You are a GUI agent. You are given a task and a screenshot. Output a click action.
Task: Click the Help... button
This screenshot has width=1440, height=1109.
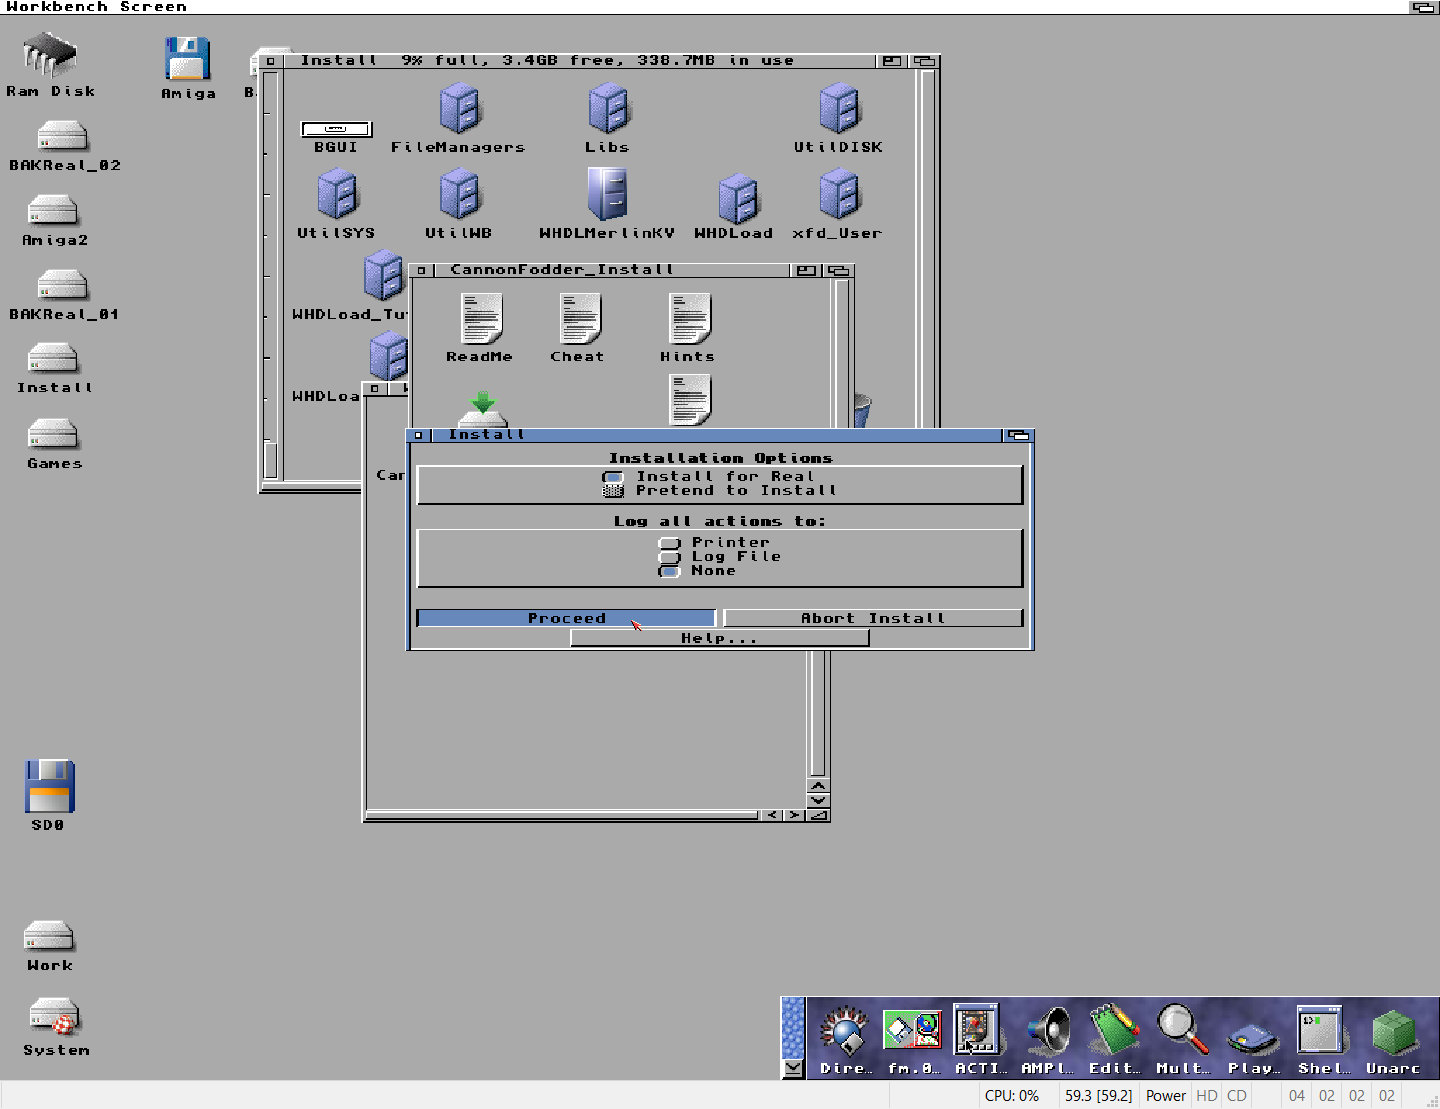point(719,638)
